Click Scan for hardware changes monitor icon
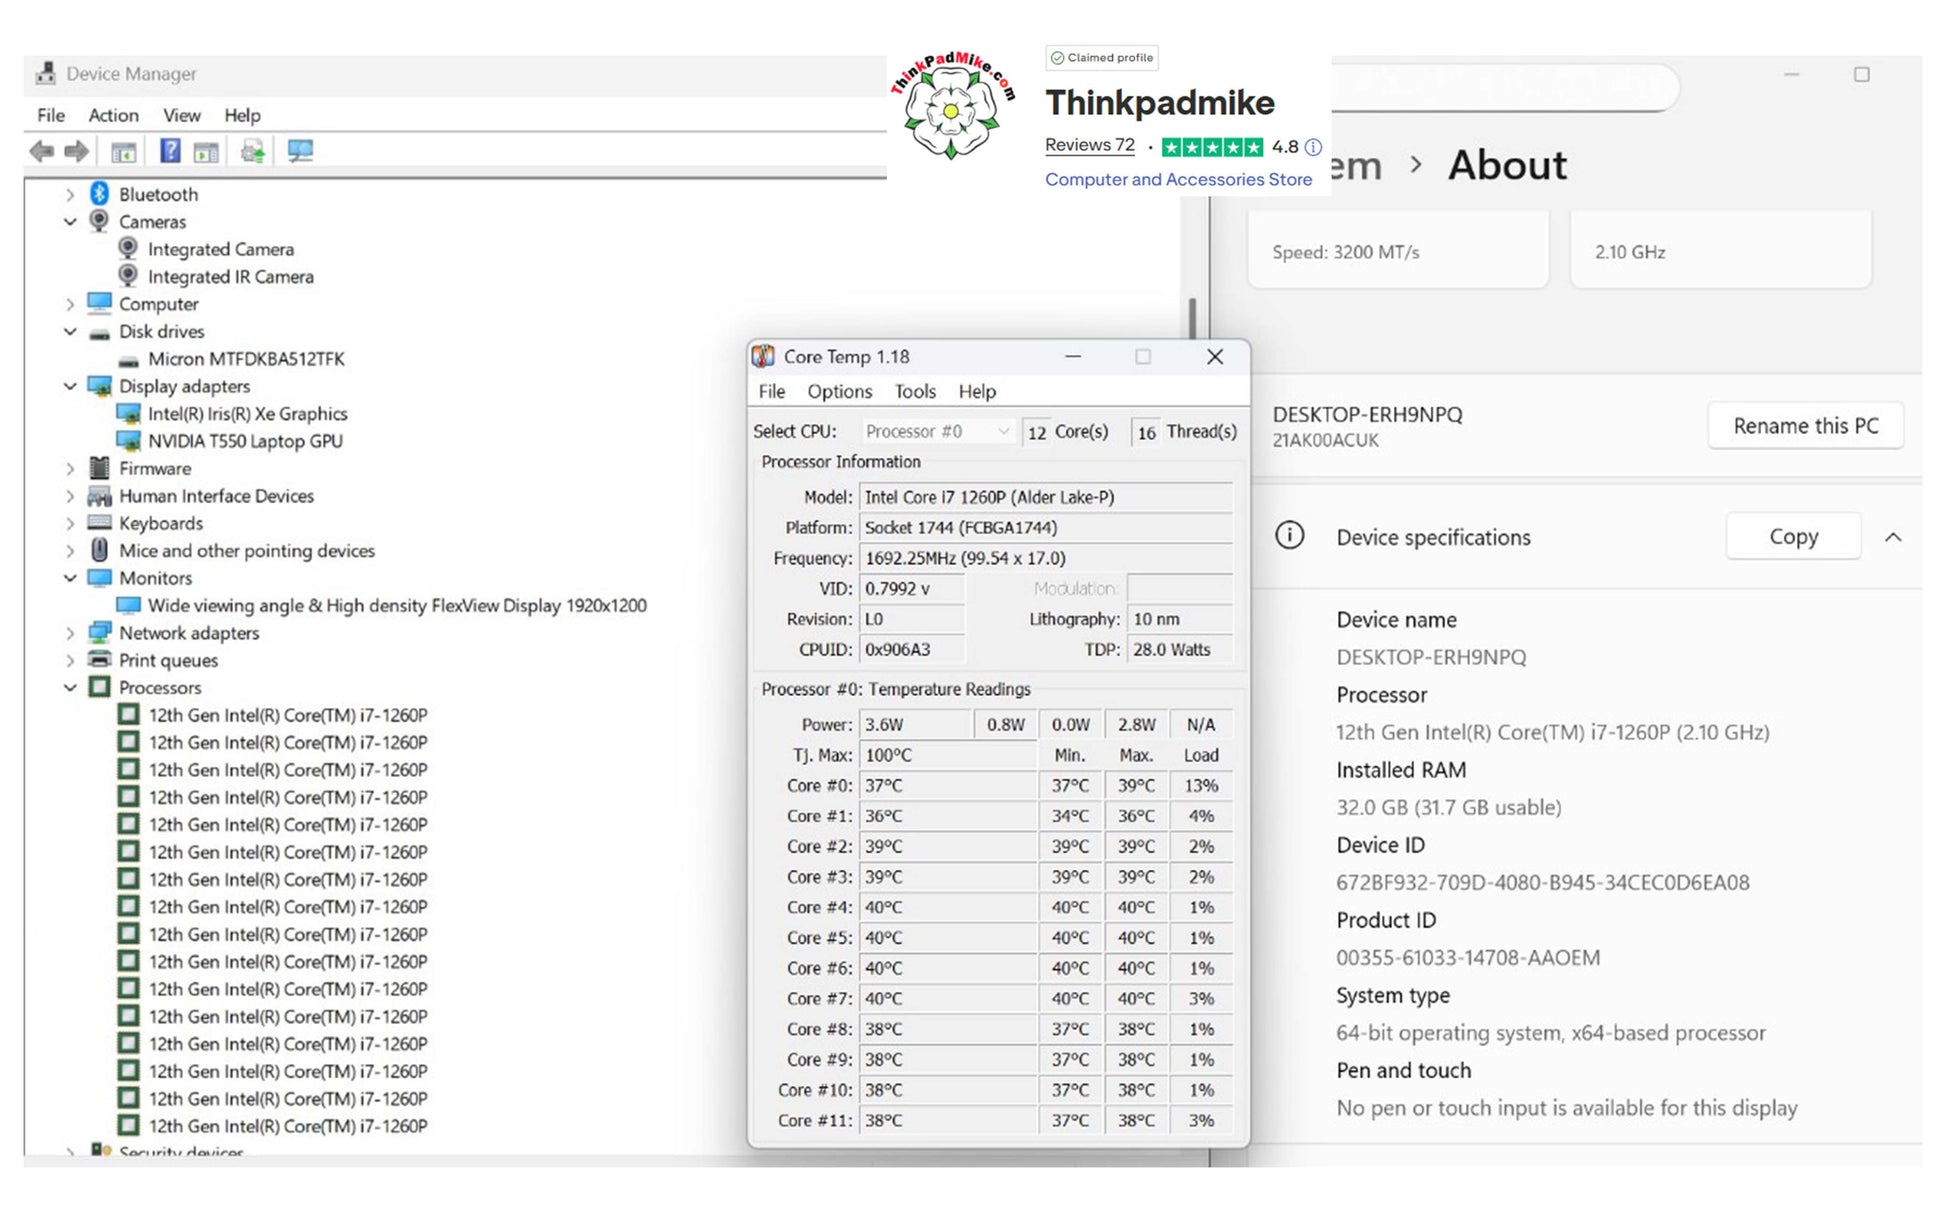Viewport: 1946px width, 1223px height. tap(300, 151)
